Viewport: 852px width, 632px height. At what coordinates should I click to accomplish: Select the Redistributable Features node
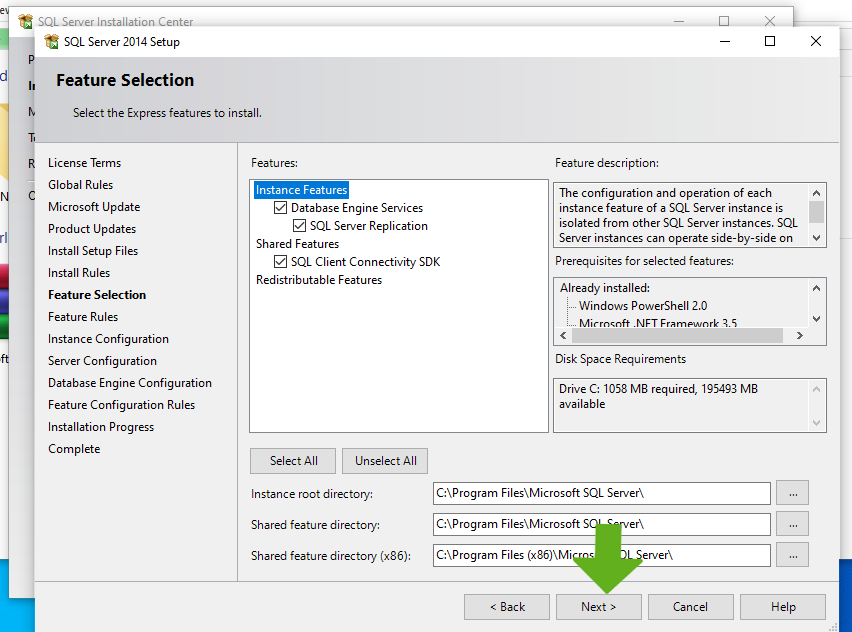(318, 280)
